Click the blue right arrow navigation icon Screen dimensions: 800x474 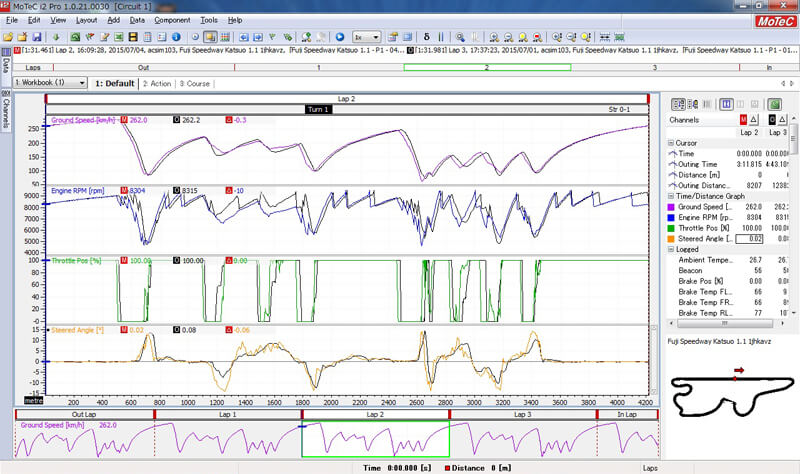coord(258,37)
